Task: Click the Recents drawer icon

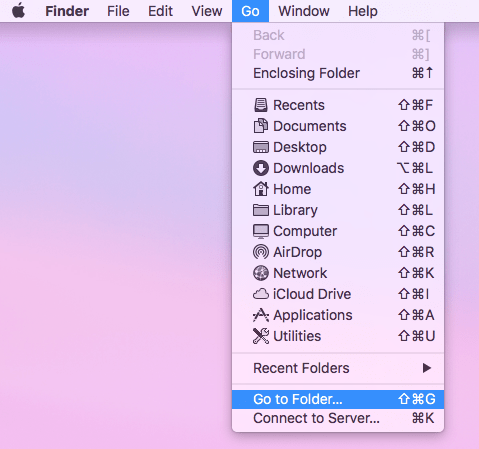Action: coord(261,105)
